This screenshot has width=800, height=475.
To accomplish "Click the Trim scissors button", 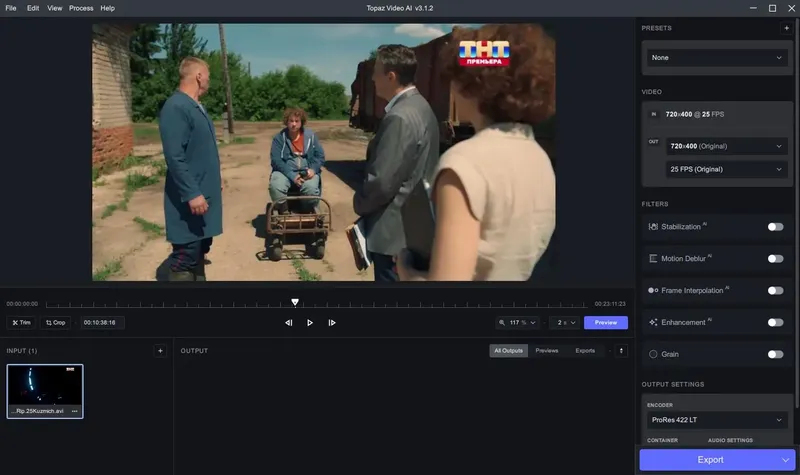I will point(21,322).
